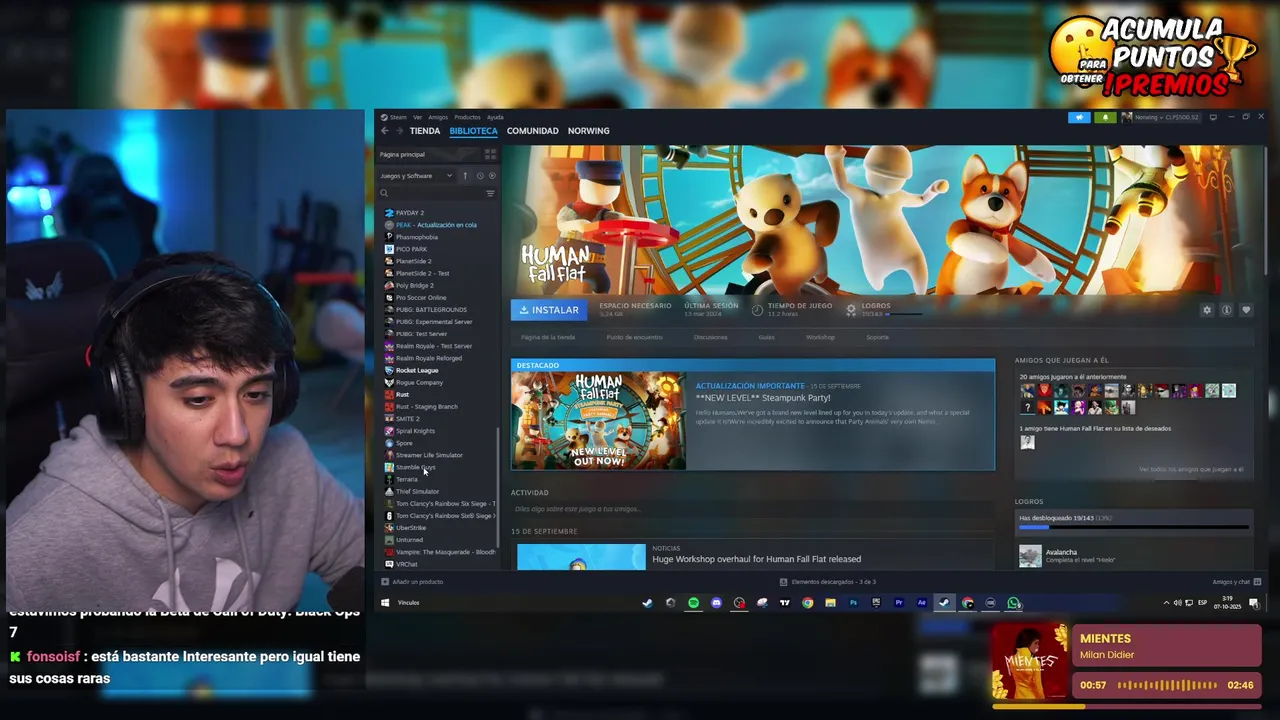The width and height of the screenshot is (1280, 720).
Task: Switch to the BIBLIOTECA tab
Action: pyautogui.click(x=473, y=131)
